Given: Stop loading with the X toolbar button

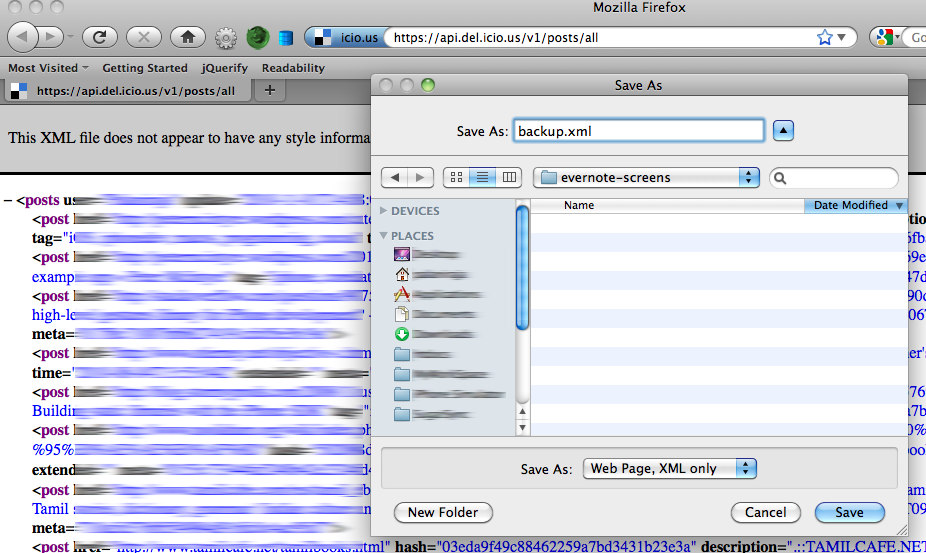Looking at the screenshot, I should click(x=144, y=37).
